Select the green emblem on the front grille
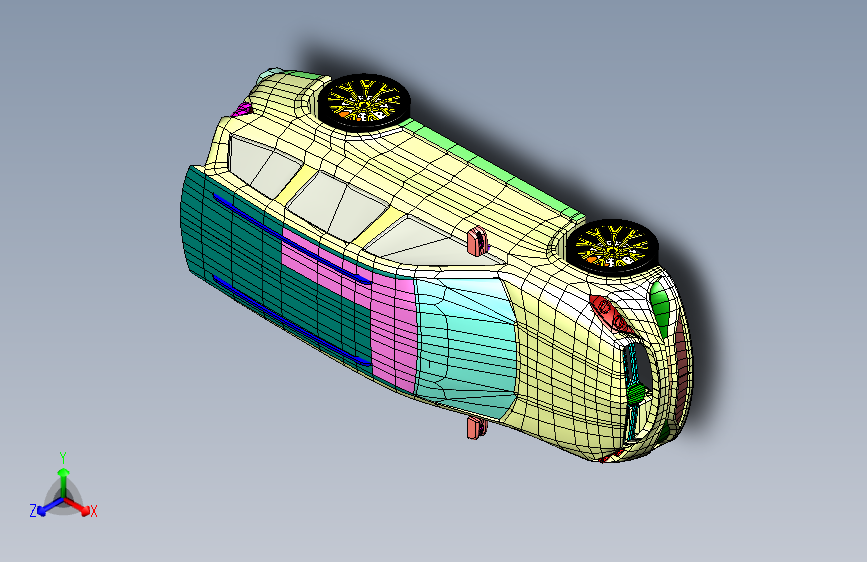Viewport: 867px width, 562px height. pos(637,393)
